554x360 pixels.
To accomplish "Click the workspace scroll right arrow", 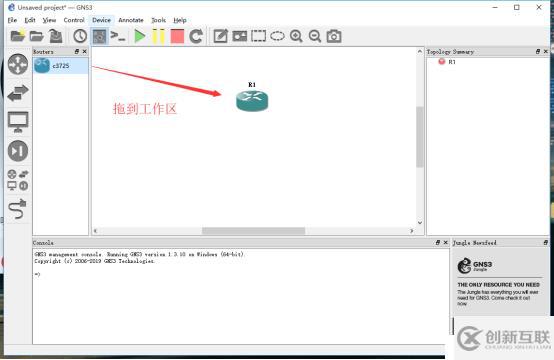I will [x=412, y=231].
